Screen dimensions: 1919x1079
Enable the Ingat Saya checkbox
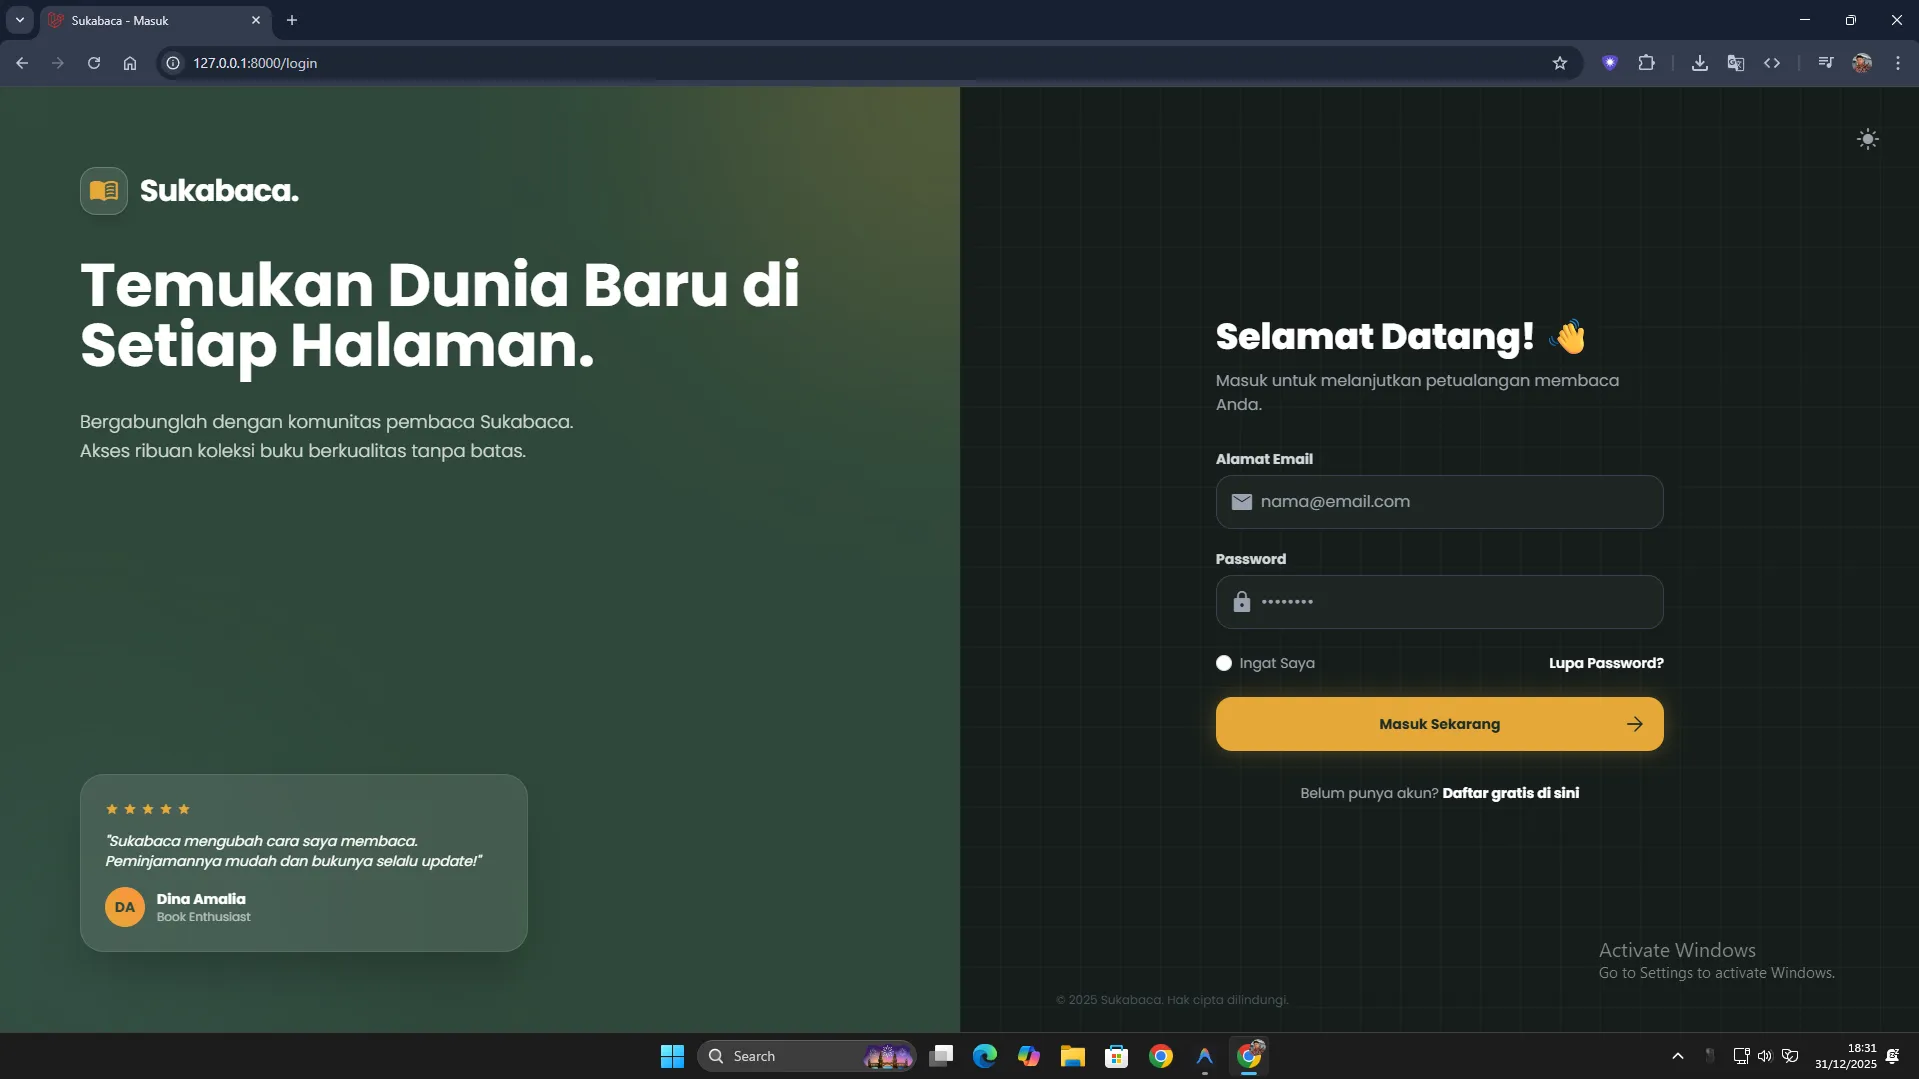[x=1224, y=663]
